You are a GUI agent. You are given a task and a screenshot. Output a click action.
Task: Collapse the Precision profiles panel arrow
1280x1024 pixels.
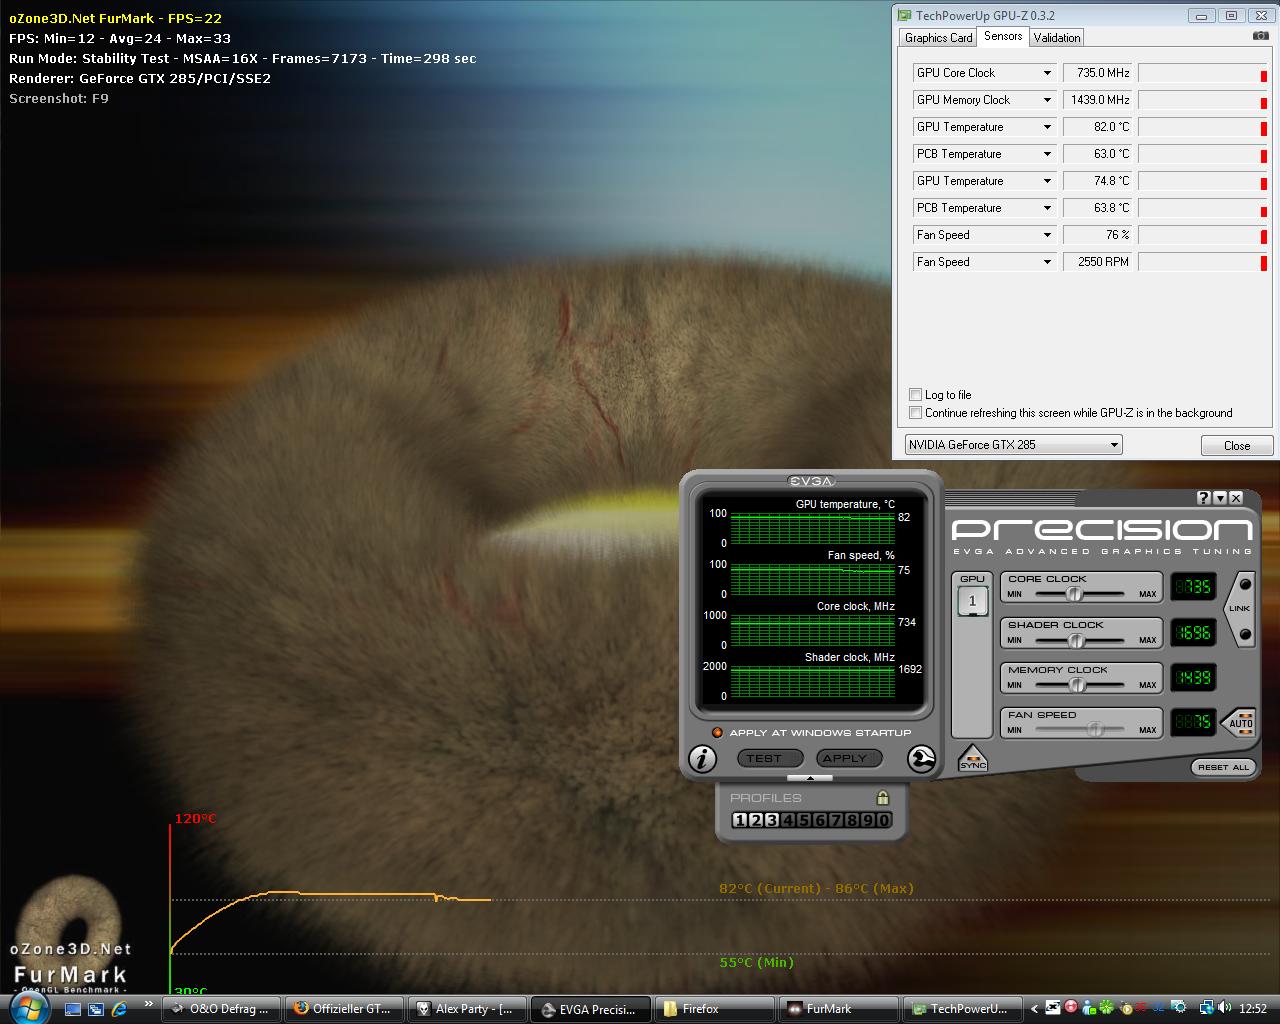811,778
